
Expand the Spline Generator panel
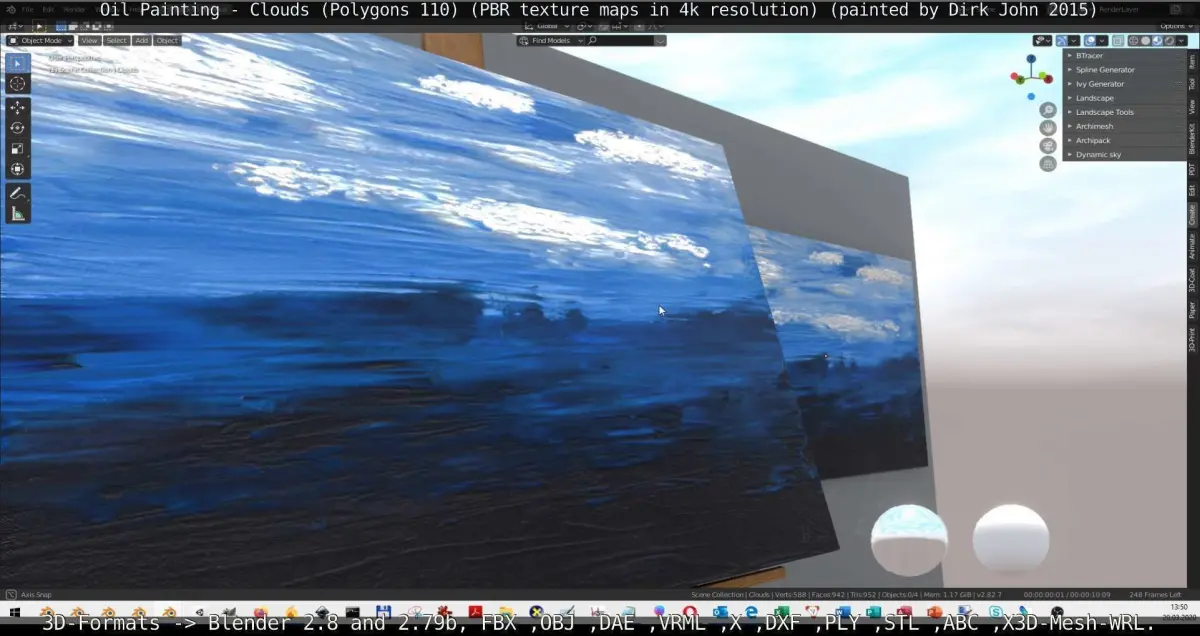(1124, 70)
